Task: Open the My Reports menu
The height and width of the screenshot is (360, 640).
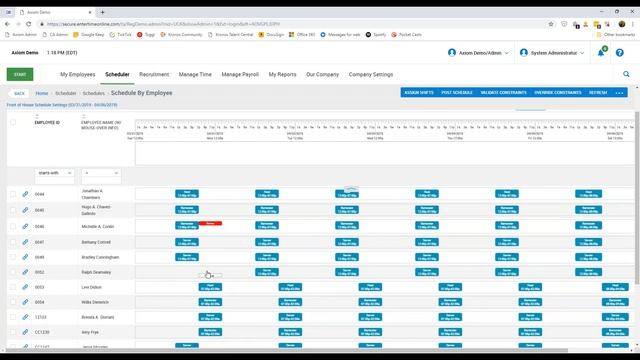Action: [x=282, y=74]
